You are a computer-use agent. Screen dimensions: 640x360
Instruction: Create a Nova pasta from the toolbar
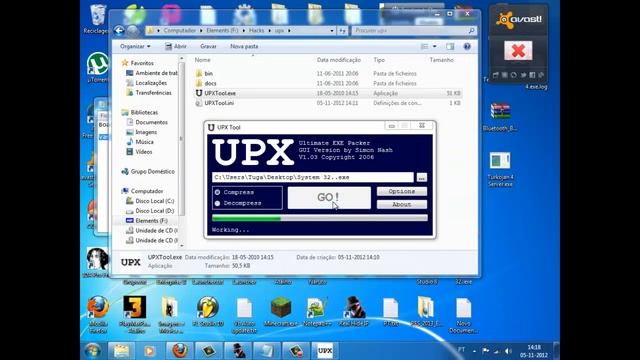click(244, 47)
